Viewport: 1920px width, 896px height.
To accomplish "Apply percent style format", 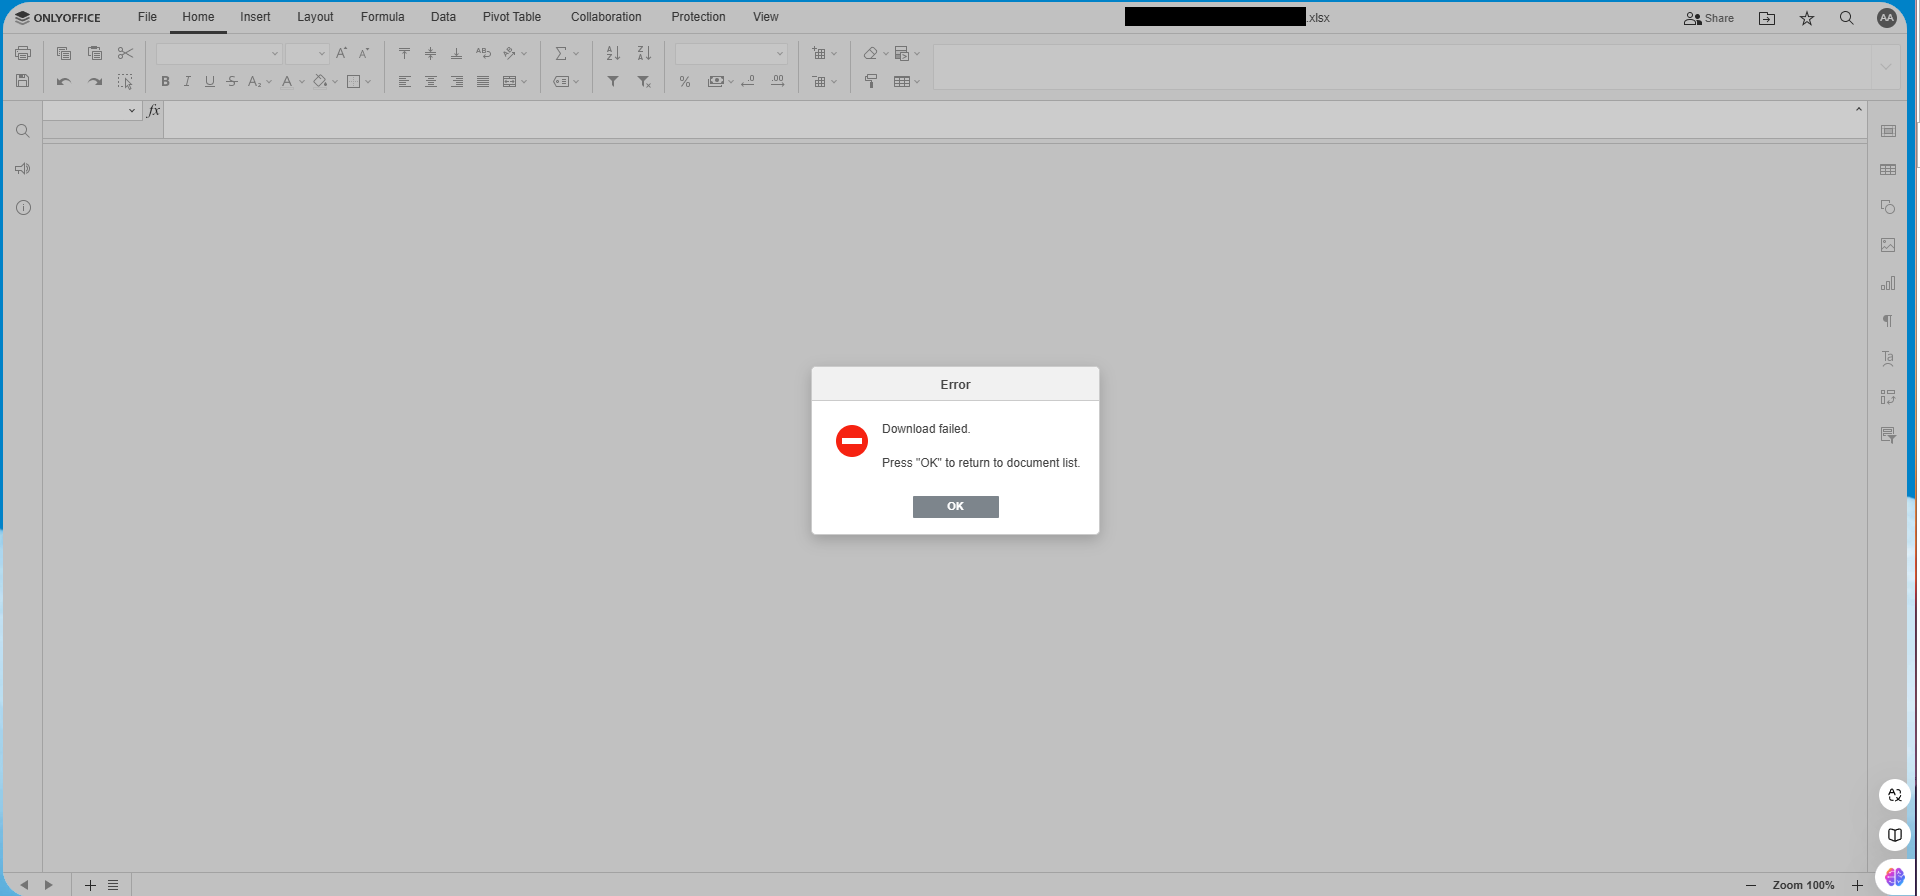I will coord(685,82).
